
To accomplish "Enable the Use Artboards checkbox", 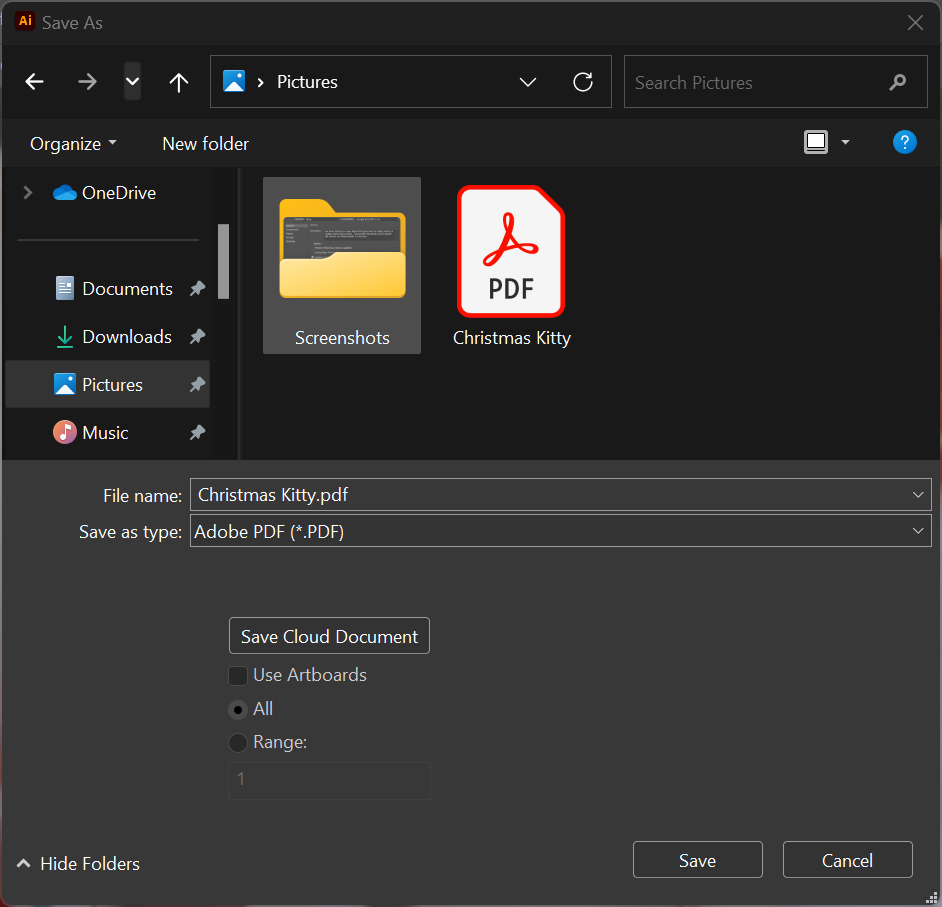I will pyautogui.click(x=238, y=675).
